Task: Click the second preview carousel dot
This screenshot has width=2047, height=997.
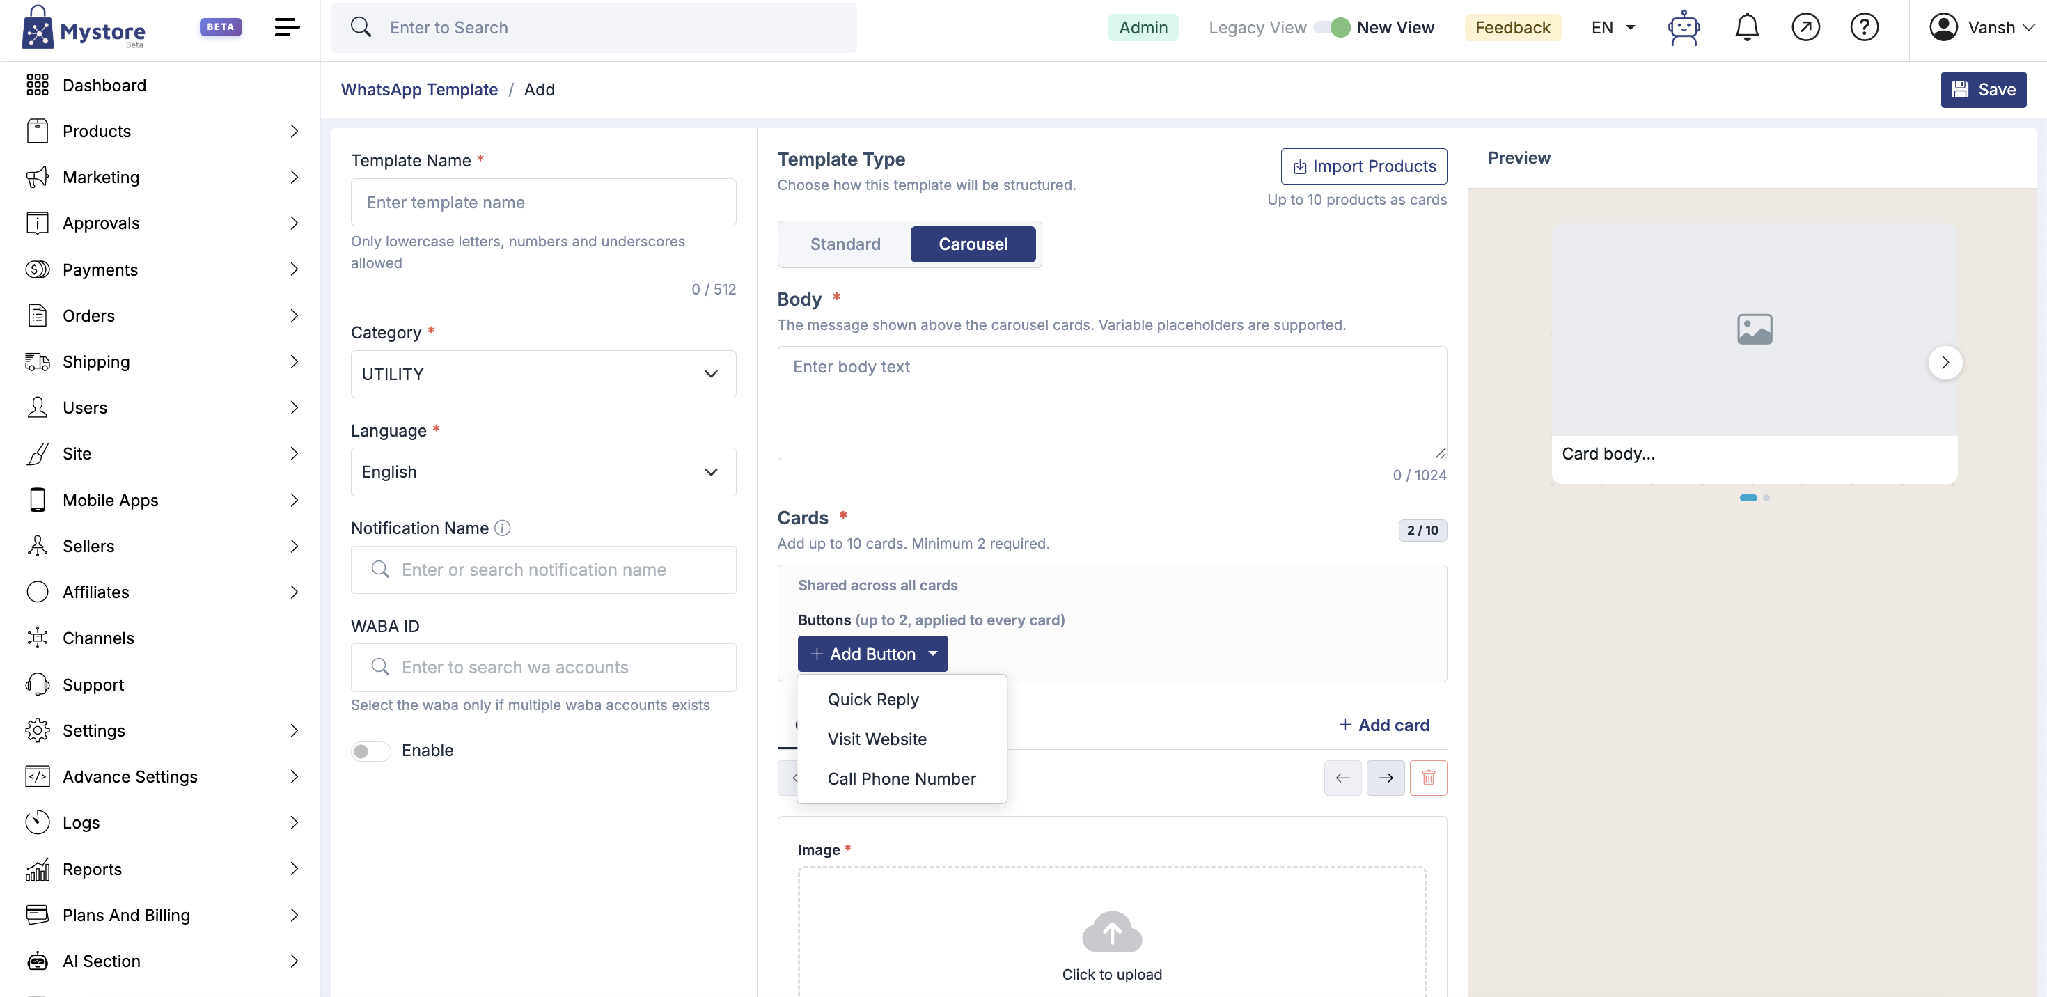Action: click(1767, 497)
